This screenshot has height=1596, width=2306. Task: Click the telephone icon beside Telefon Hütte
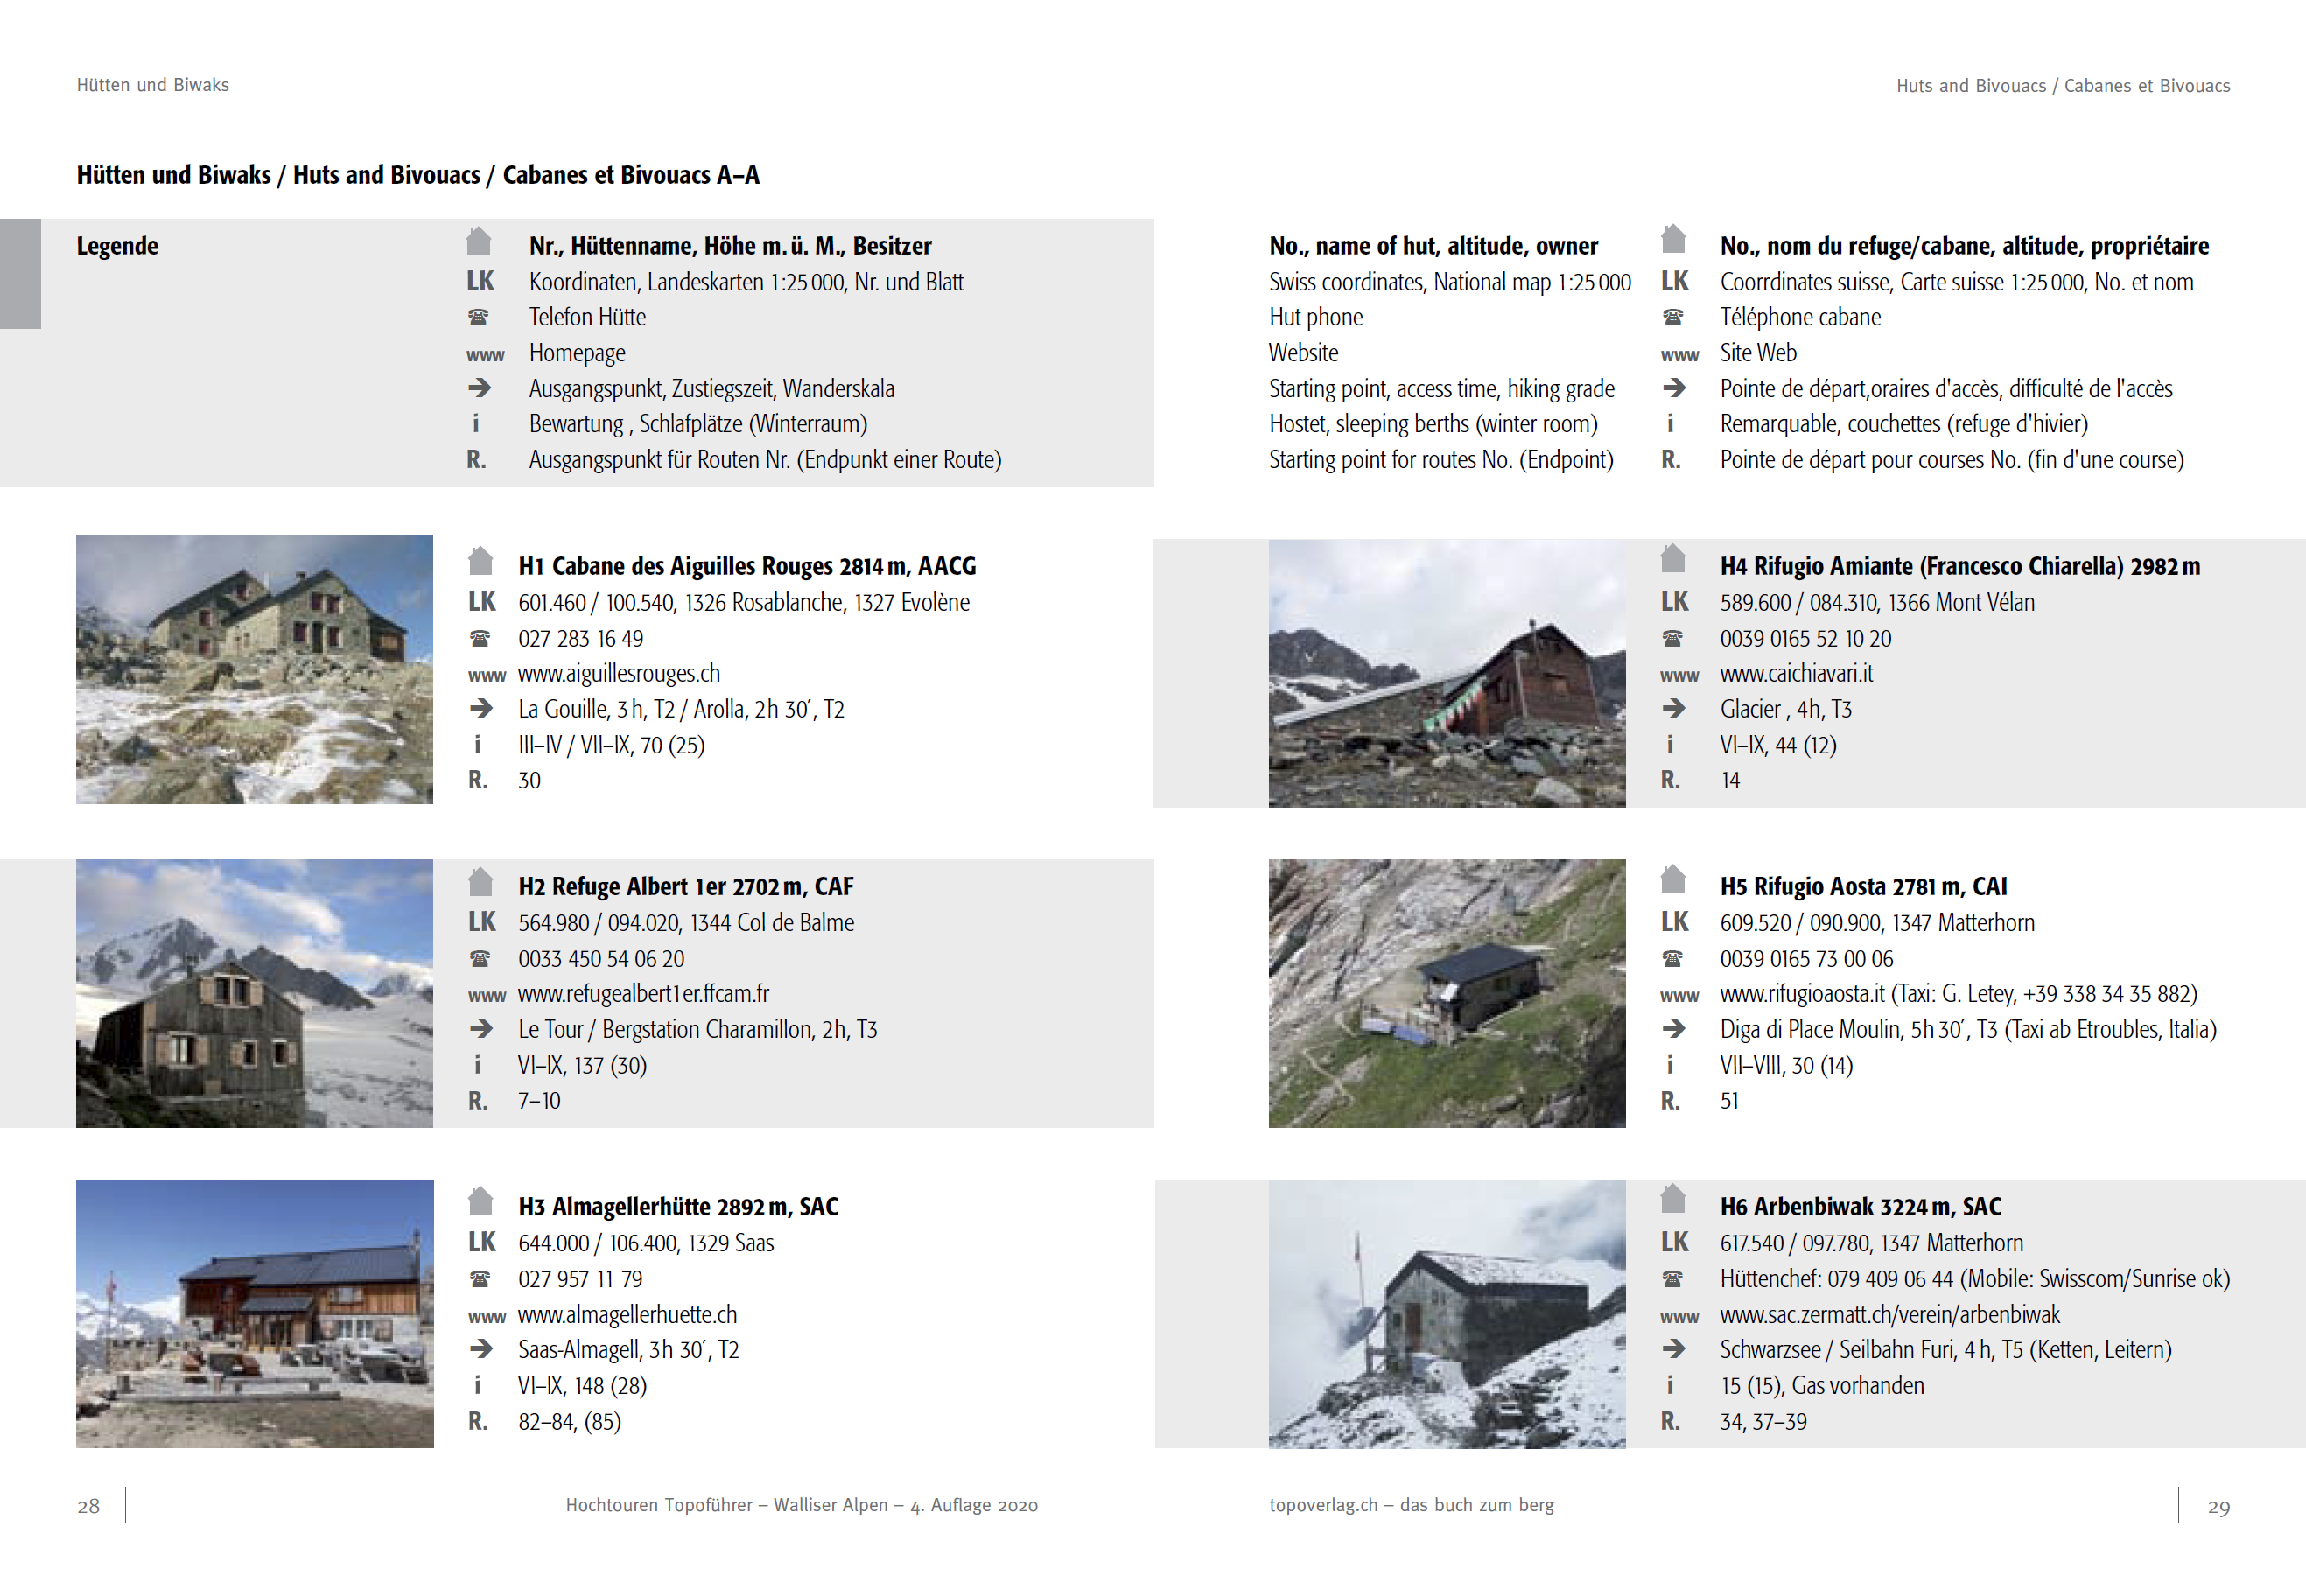(479, 317)
